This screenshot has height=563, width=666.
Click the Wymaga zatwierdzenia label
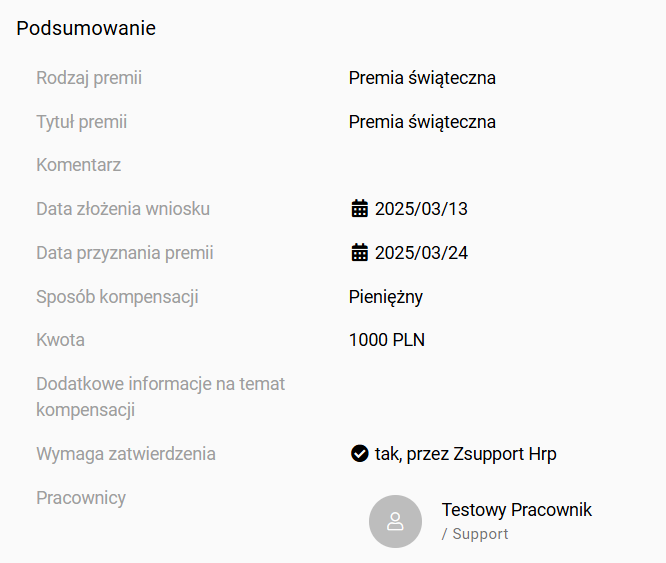(x=126, y=454)
